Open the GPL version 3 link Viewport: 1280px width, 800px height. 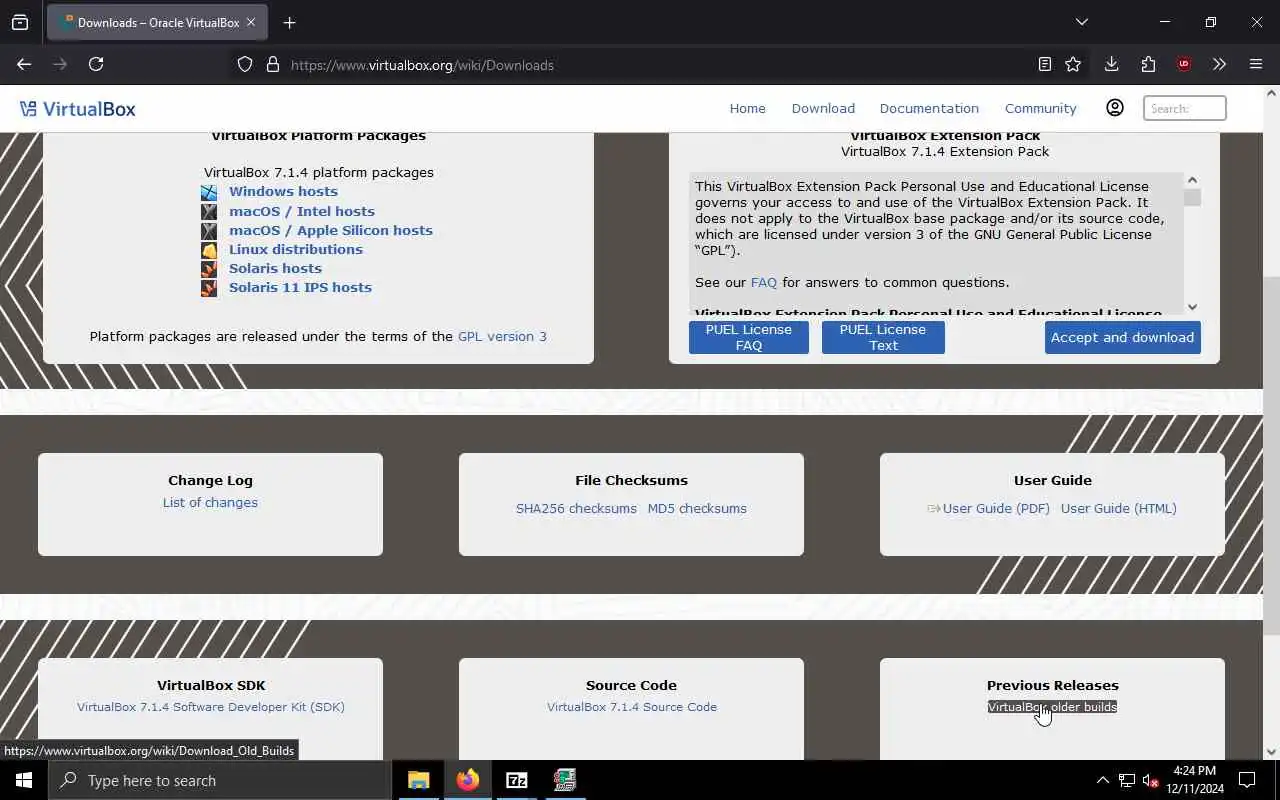point(502,336)
